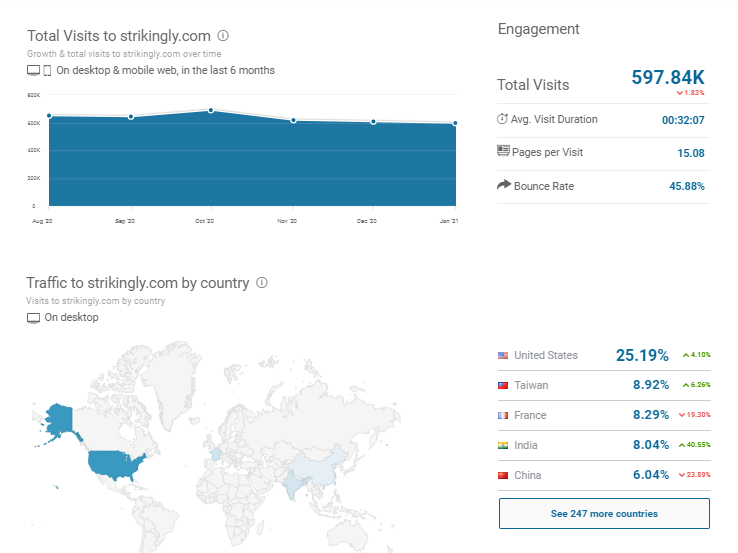Open See 247 more countries
Viewport: 738px width, 553px height.
point(604,513)
